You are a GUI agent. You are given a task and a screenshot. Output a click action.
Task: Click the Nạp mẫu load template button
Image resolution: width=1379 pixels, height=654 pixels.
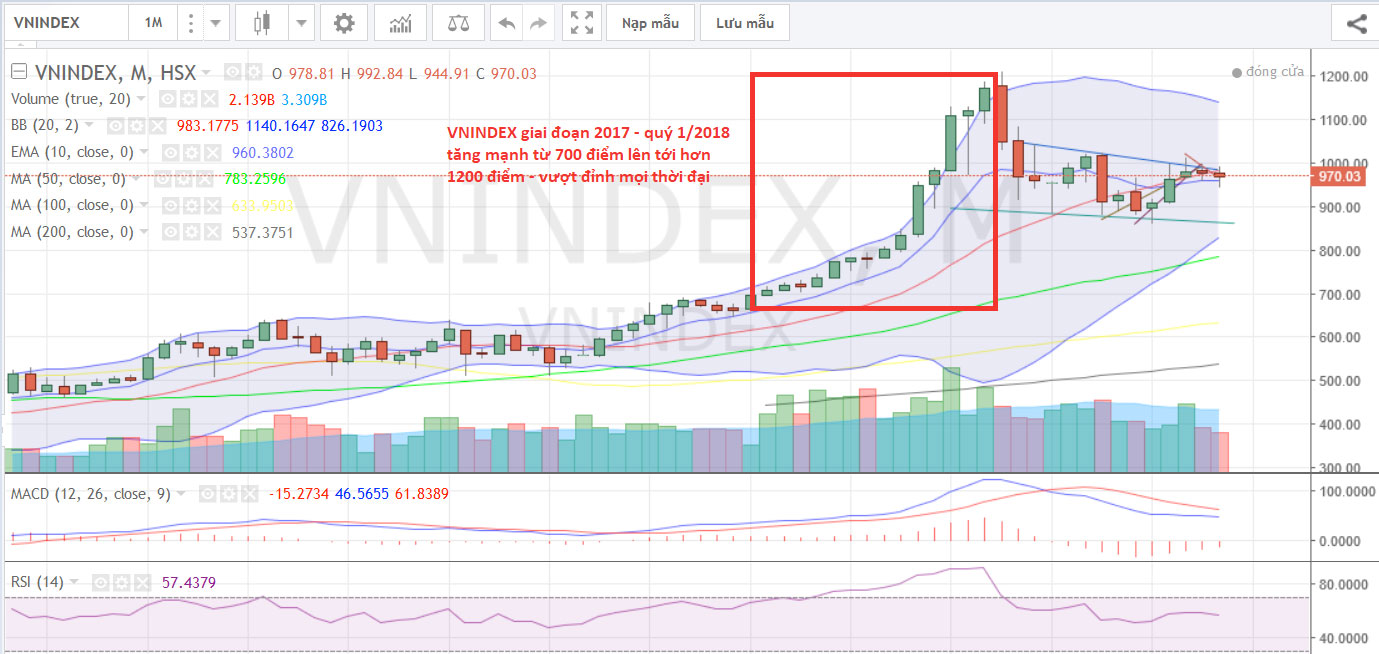(x=651, y=22)
